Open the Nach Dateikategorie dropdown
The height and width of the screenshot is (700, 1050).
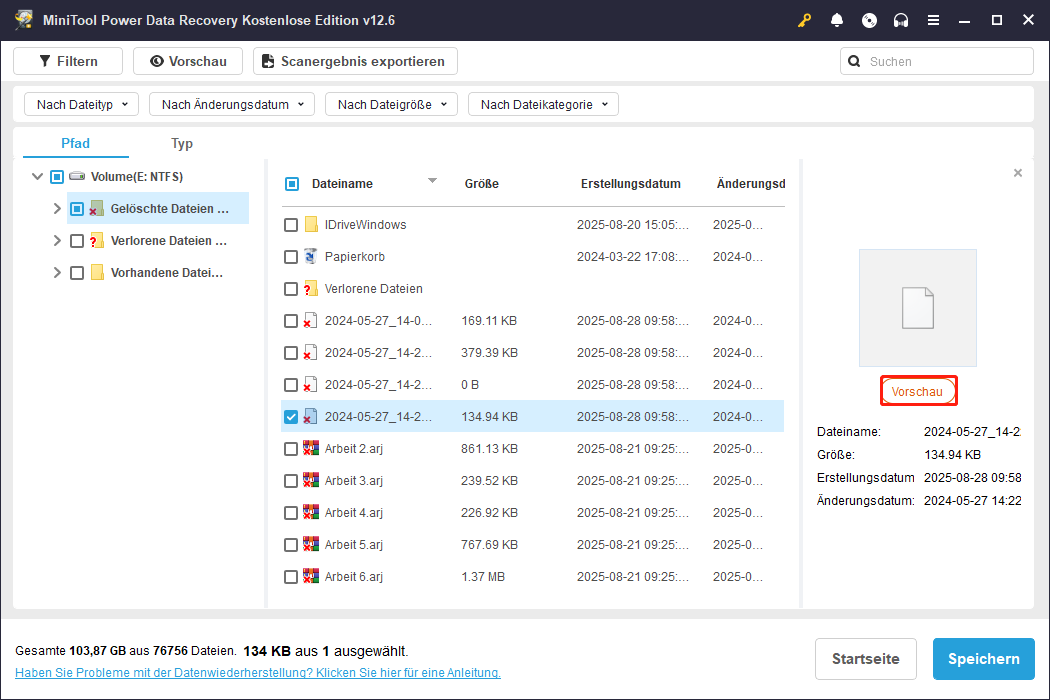pyautogui.click(x=543, y=104)
